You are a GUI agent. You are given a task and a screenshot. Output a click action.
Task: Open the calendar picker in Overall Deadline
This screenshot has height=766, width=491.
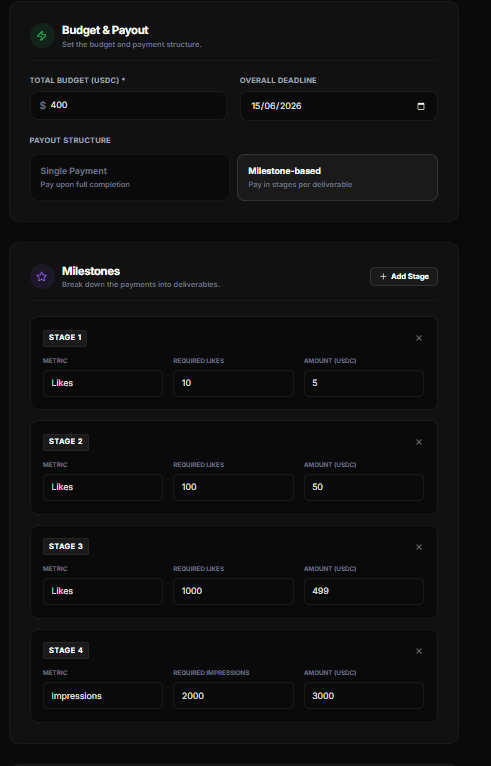[x=421, y=106]
